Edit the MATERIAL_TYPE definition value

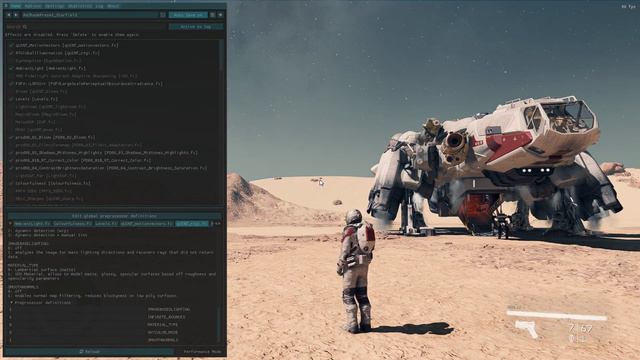[78, 325]
